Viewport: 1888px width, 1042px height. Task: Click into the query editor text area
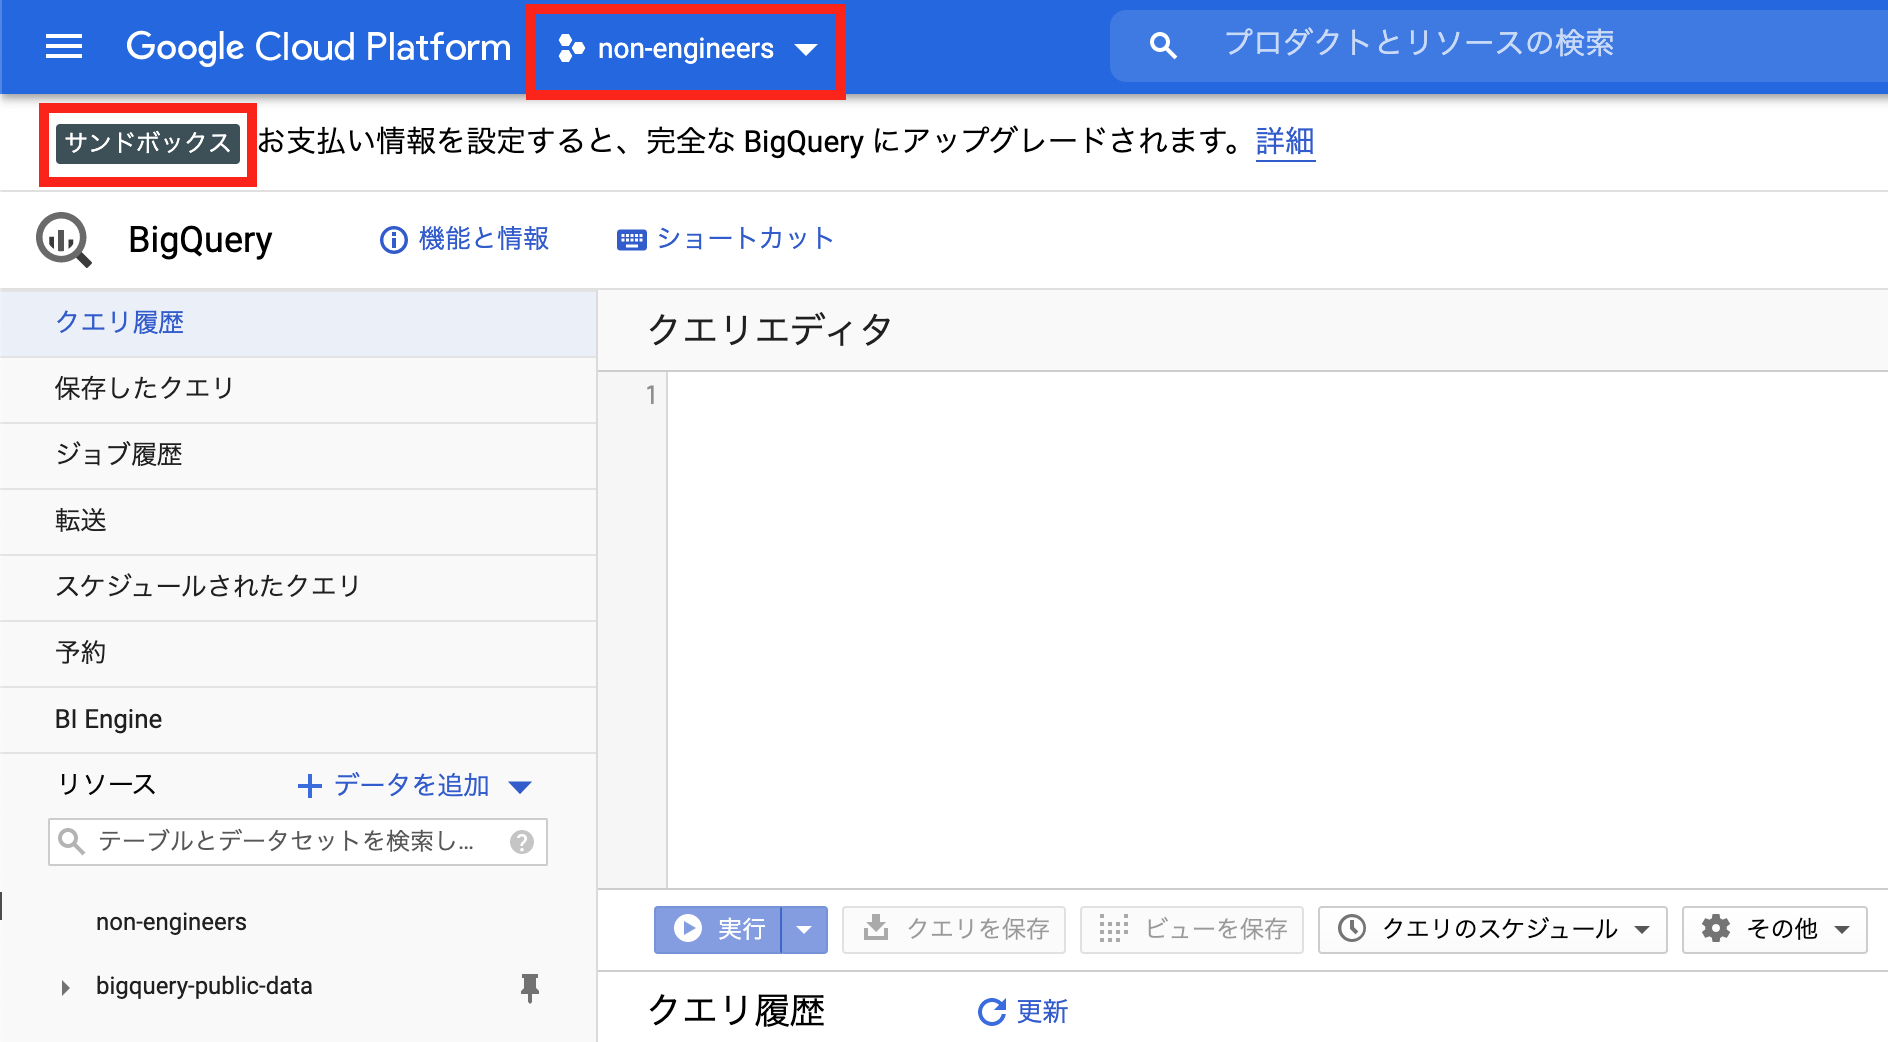(1277, 630)
